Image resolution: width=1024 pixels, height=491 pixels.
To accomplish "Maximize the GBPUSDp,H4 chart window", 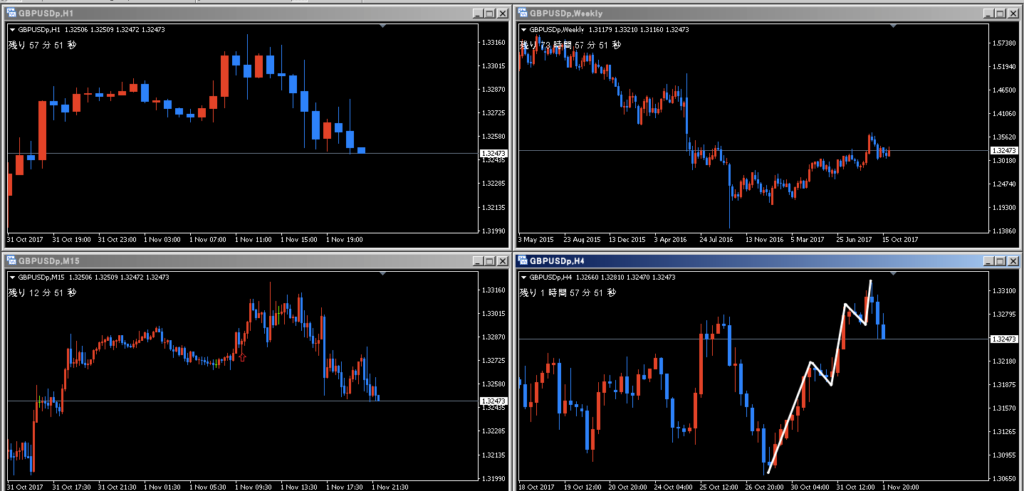I will coord(1001,260).
